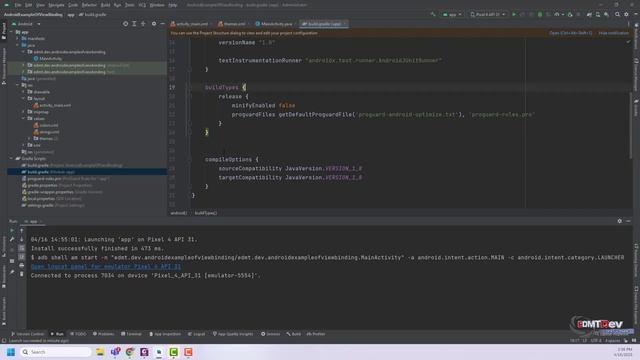This screenshot has width=640, height=360.
Task: Open Pixel 4 API 31 device dropdown
Action: point(487,14)
